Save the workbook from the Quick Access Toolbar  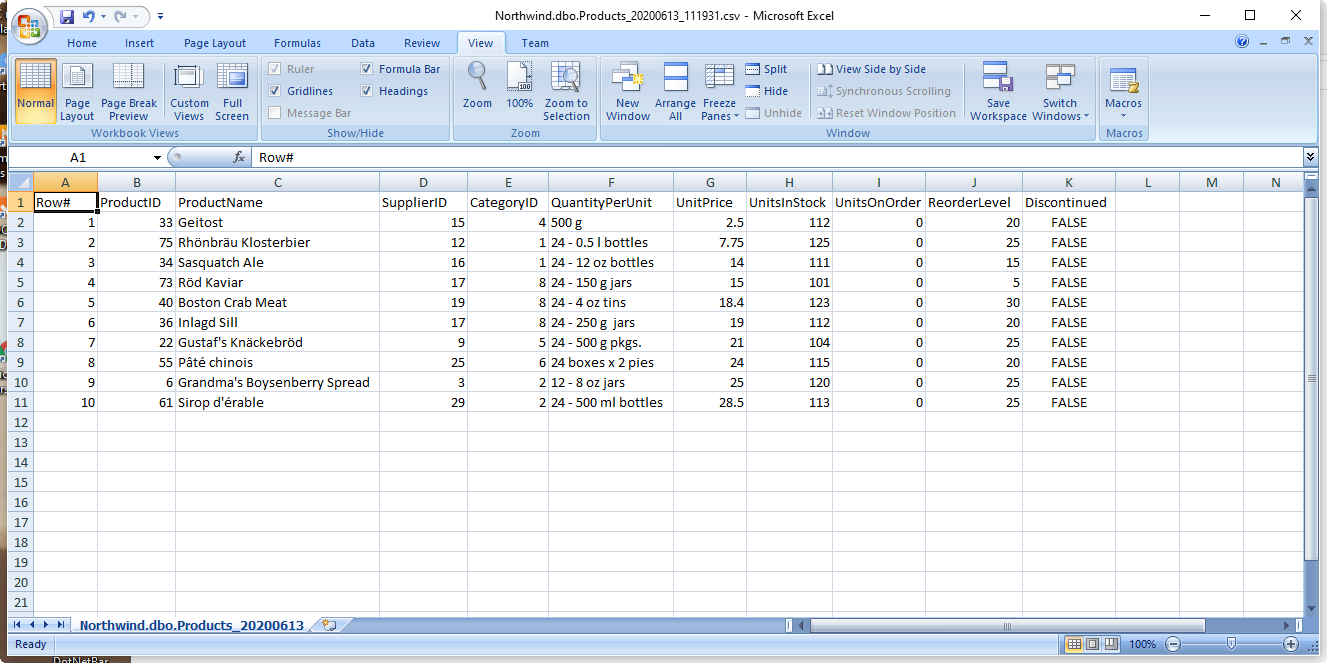[67, 16]
